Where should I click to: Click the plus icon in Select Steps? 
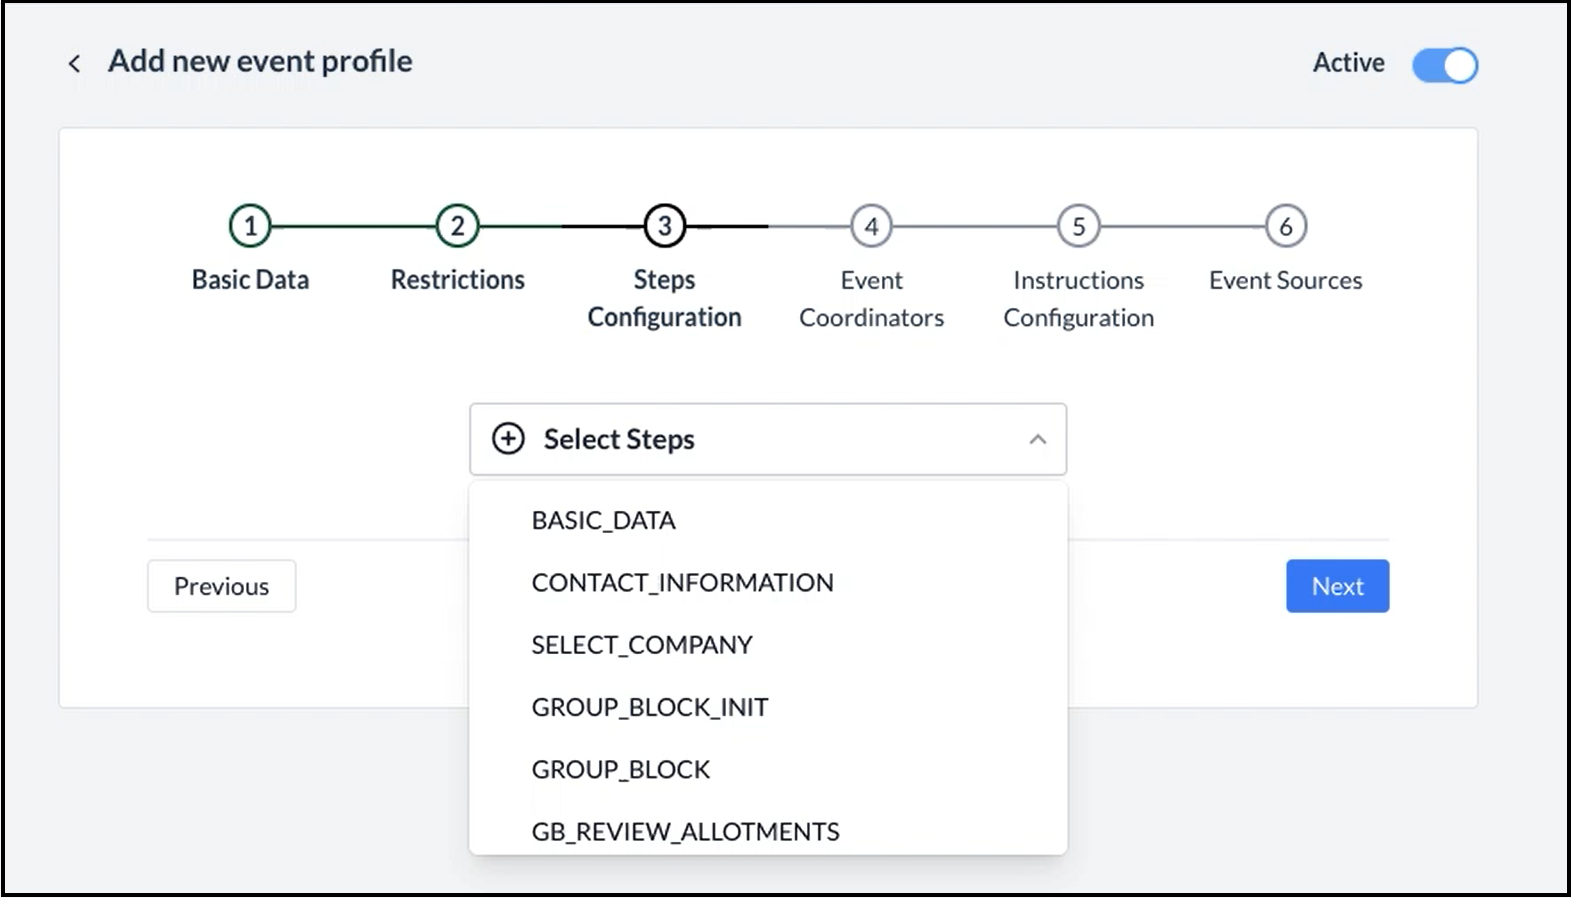(508, 439)
